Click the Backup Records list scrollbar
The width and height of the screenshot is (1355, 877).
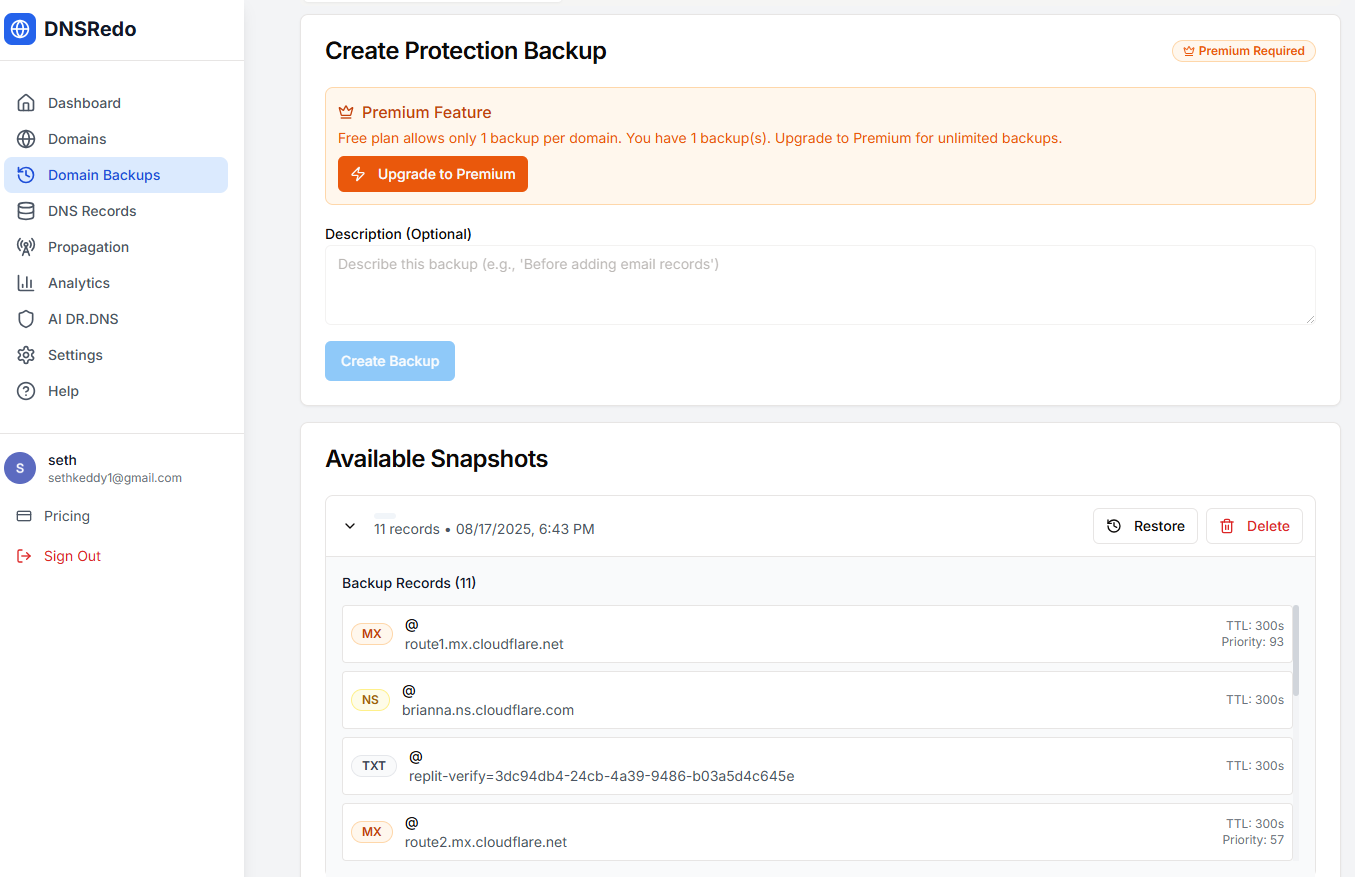(1296, 650)
